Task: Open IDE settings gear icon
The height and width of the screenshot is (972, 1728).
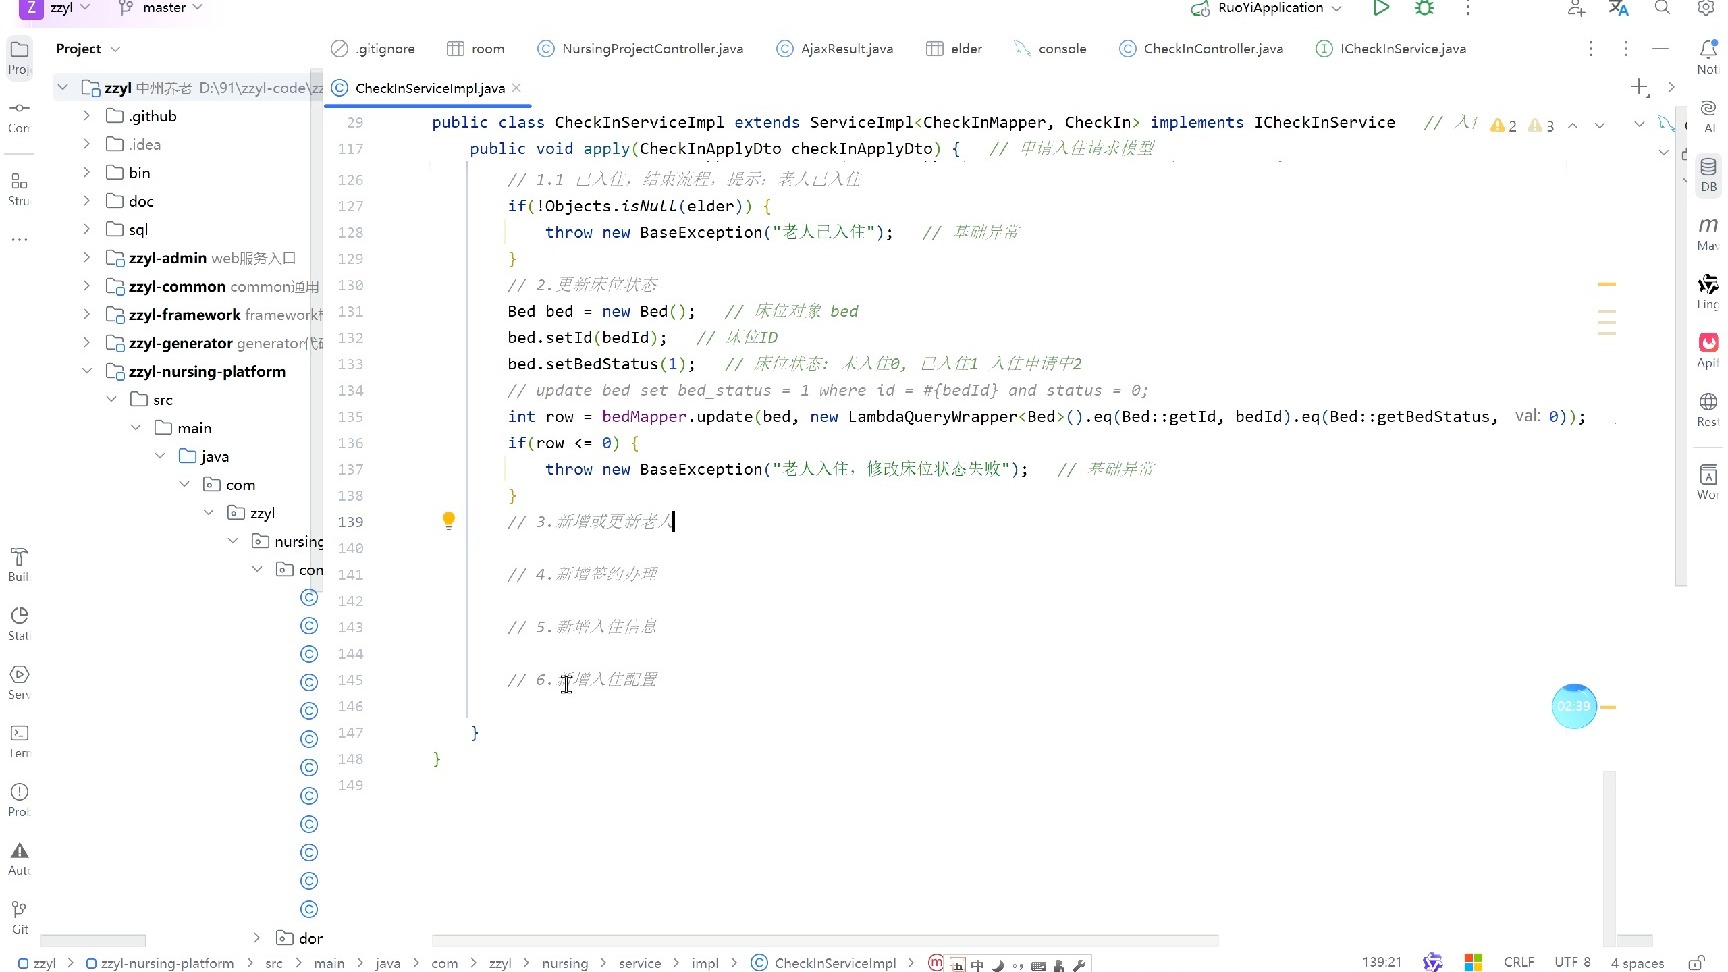Action: tap(1706, 8)
